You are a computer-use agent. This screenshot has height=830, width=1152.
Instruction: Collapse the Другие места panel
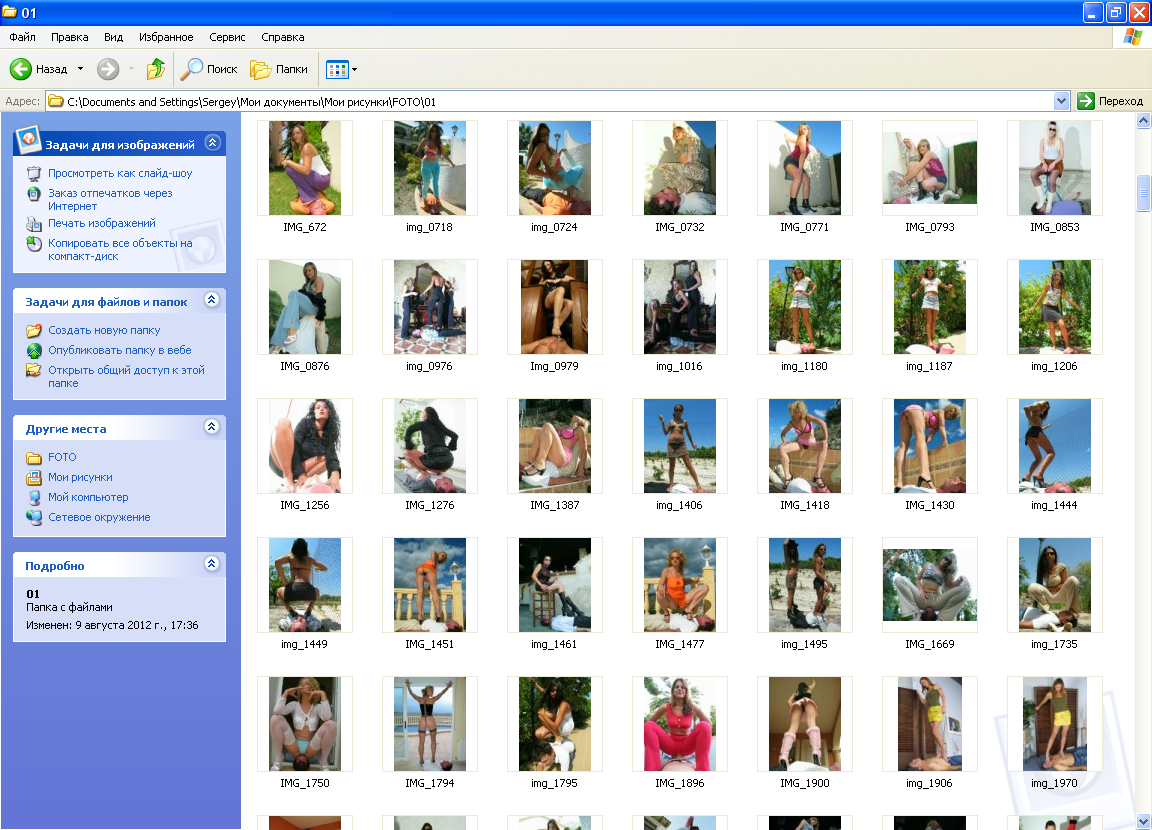[212, 427]
